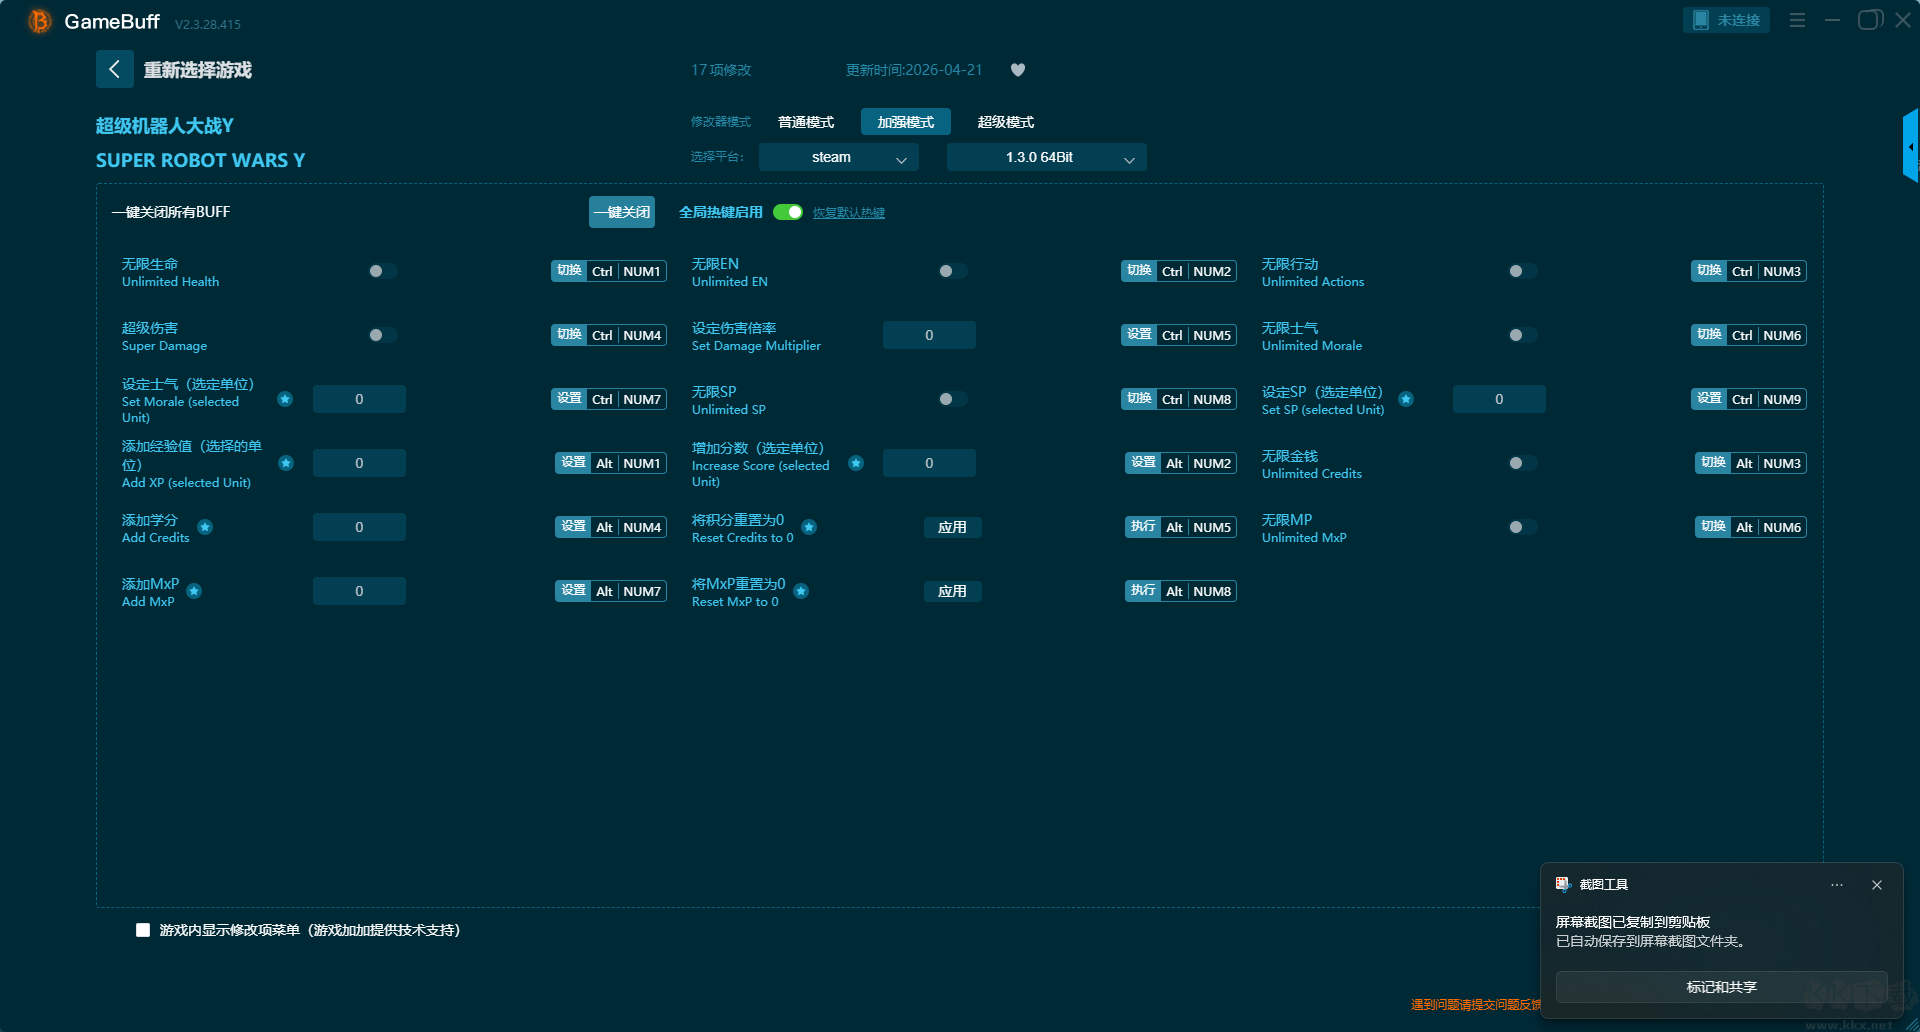The width and height of the screenshot is (1920, 1032).
Task: Click star icon next to Reset Credits to 0
Action: tap(809, 527)
